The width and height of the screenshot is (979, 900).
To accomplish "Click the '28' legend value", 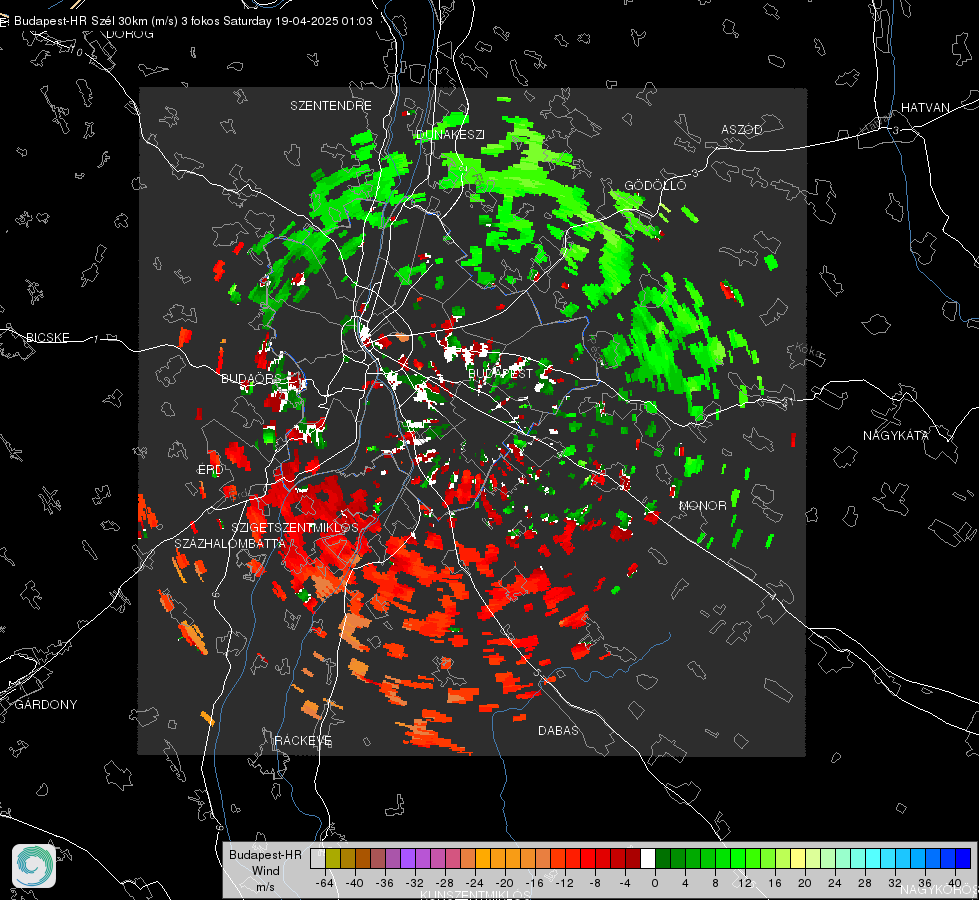I will pos(865,883).
